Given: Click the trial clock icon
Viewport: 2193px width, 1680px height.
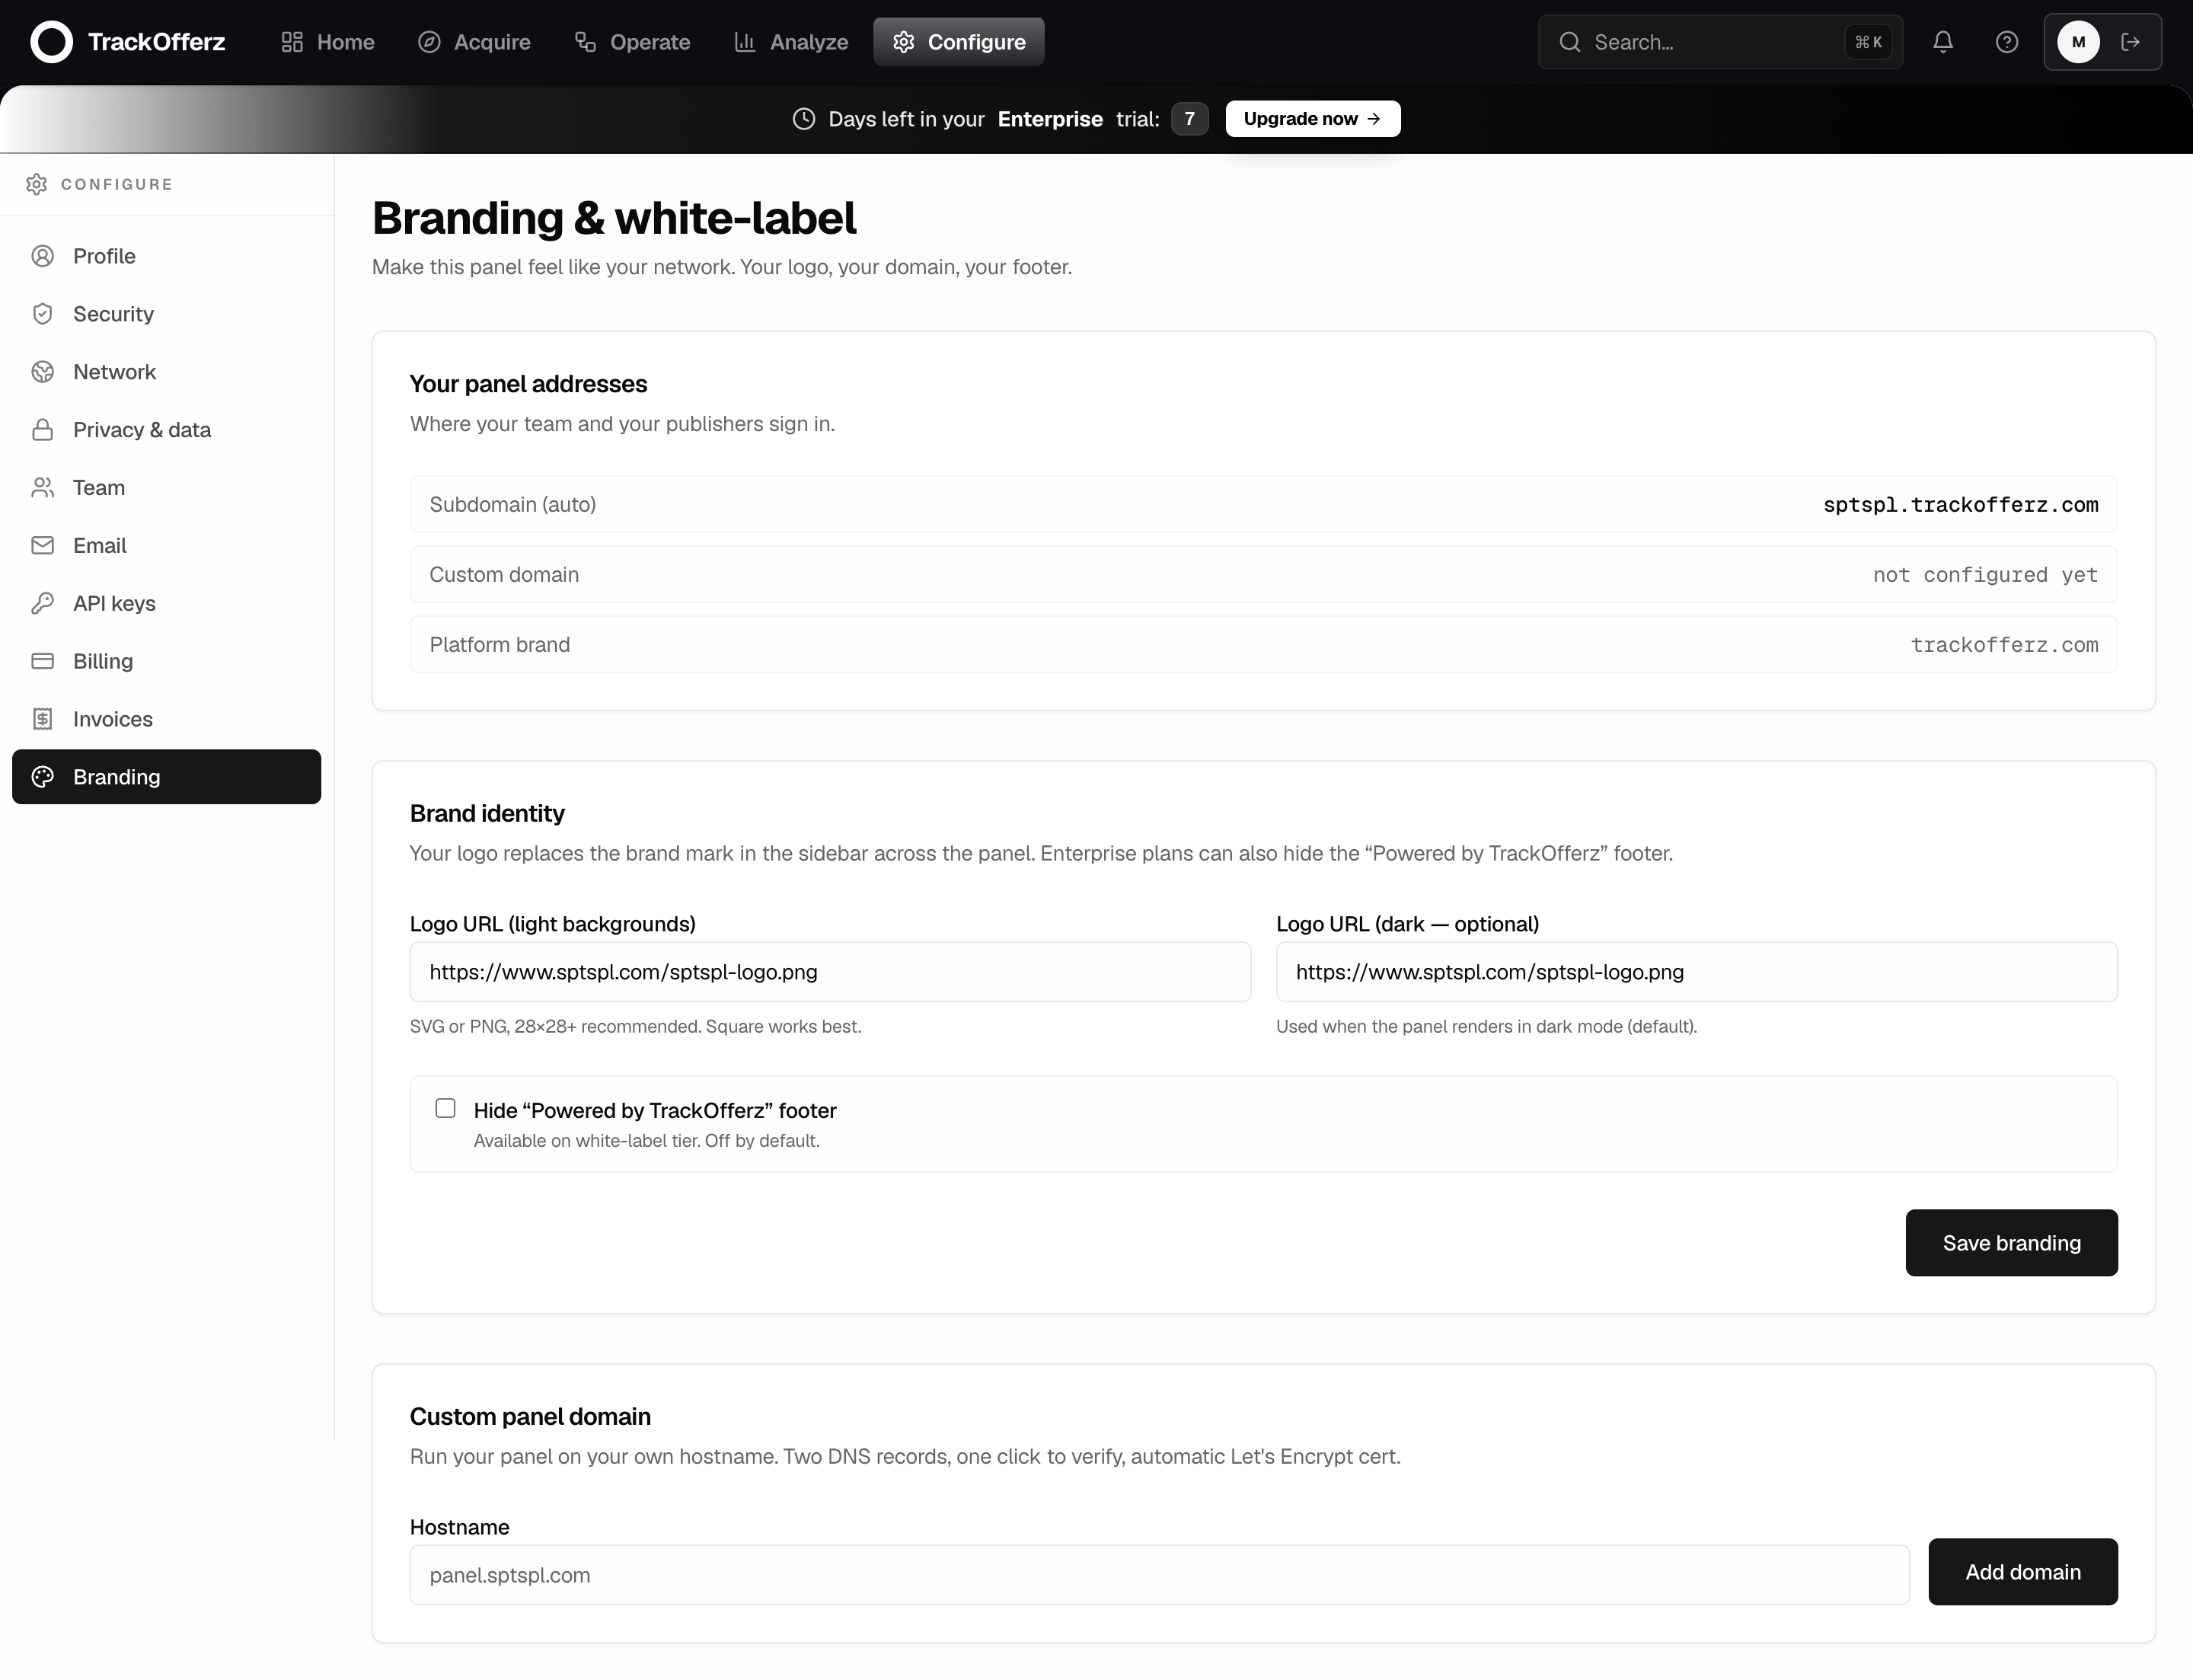Looking at the screenshot, I should click(x=804, y=119).
